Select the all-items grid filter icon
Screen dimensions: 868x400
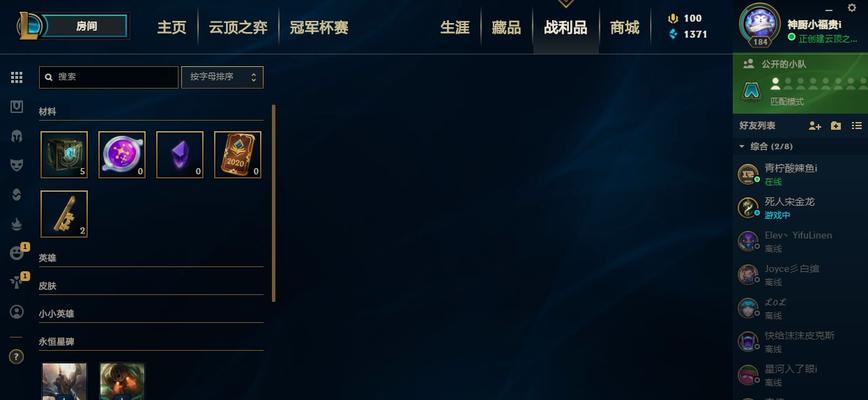point(17,77)
